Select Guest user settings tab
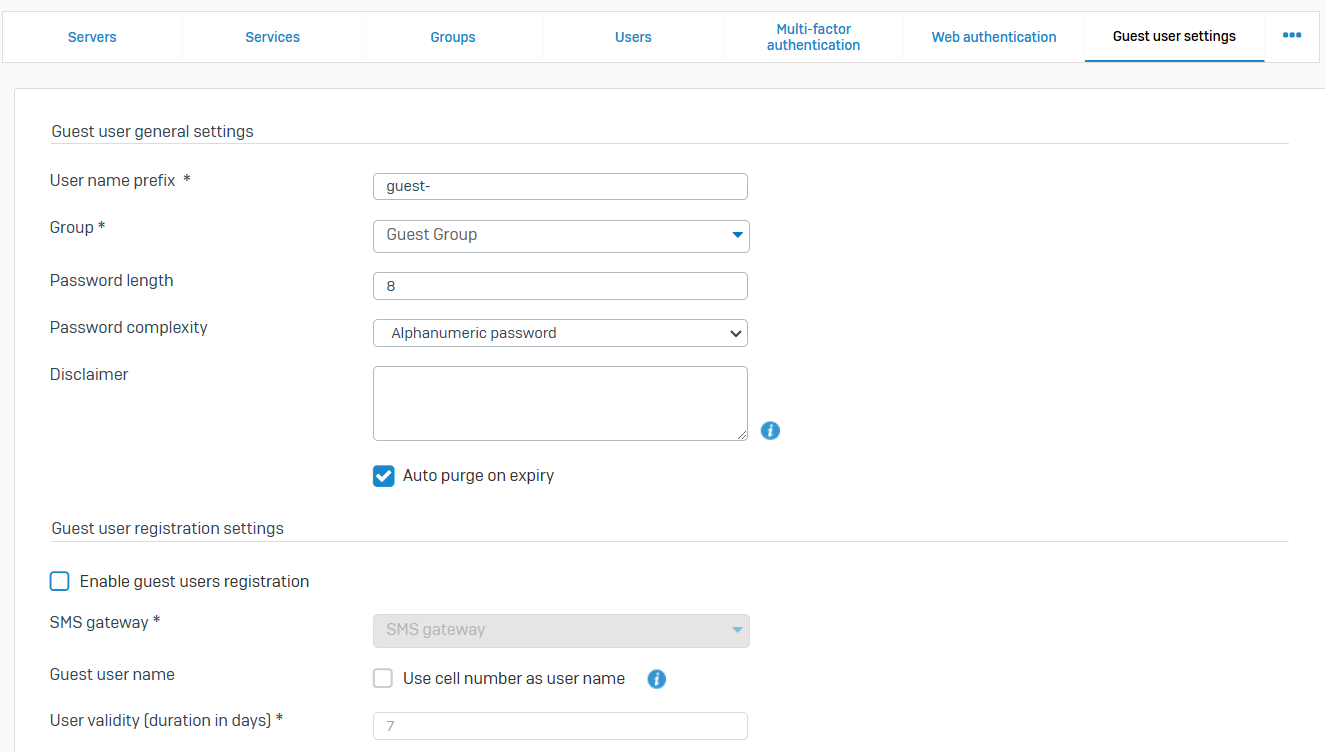The height and width of the screenshot is (752, 1325). (x=1174, y=37)
